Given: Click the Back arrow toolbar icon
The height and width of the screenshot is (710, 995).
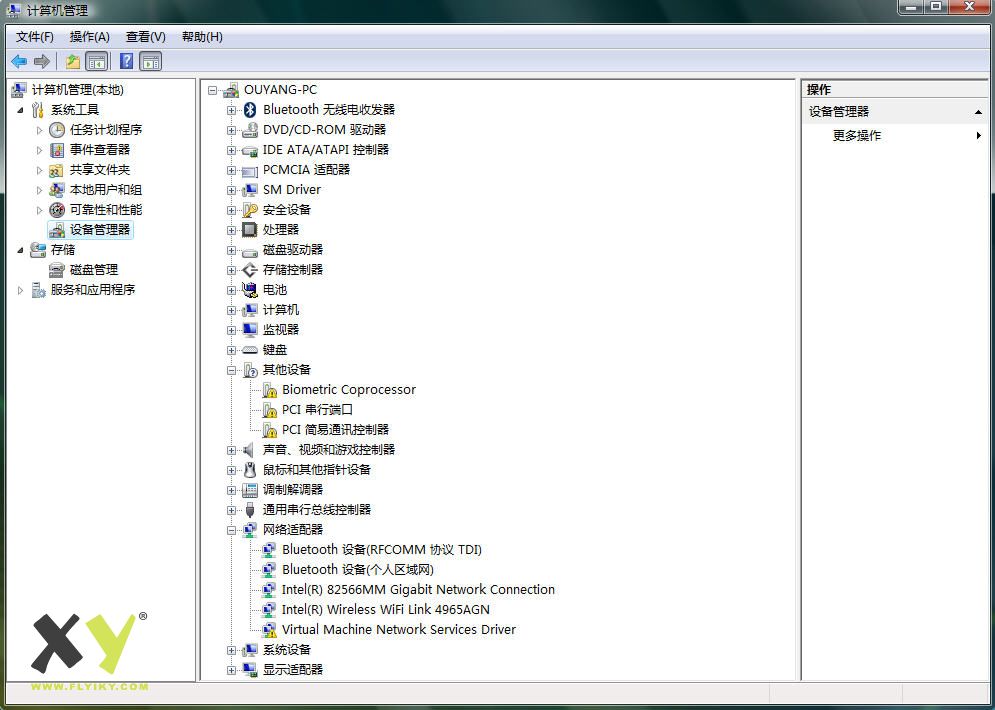Looking at the screenshot, I should click(x=19, y=62).
